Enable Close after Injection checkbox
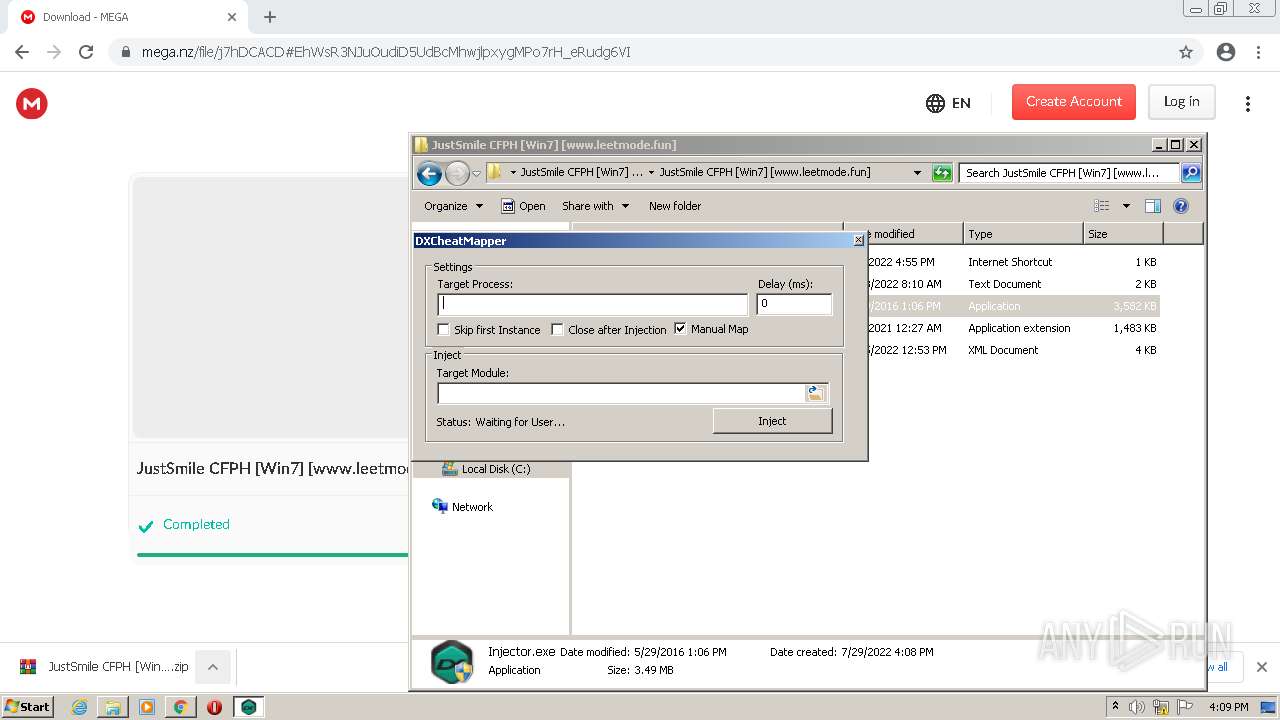The width and height of the screenshot is (1280, 720). (x=558, y=329)
